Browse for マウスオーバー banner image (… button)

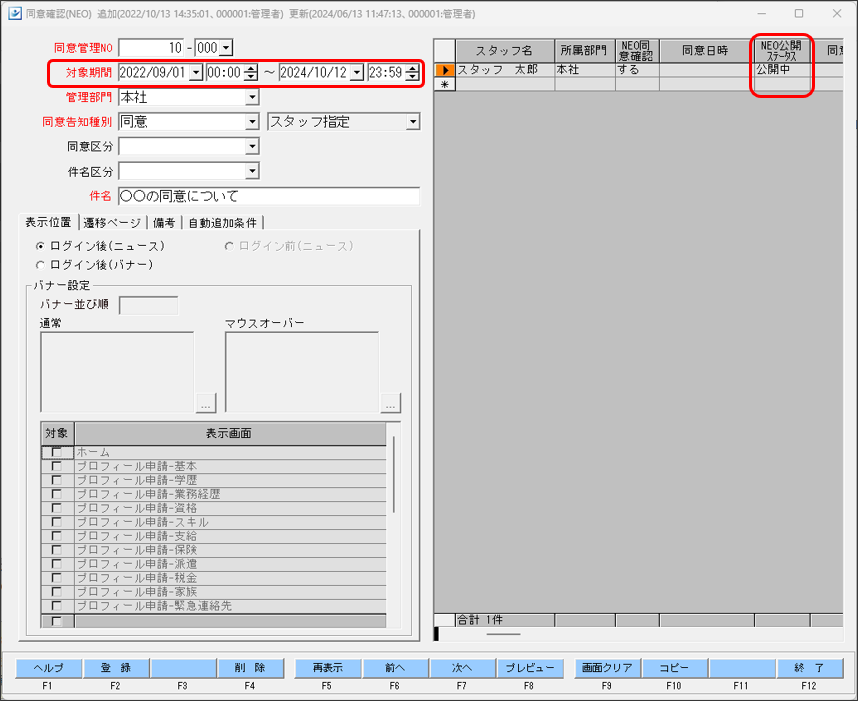click(x=390, y=403)
